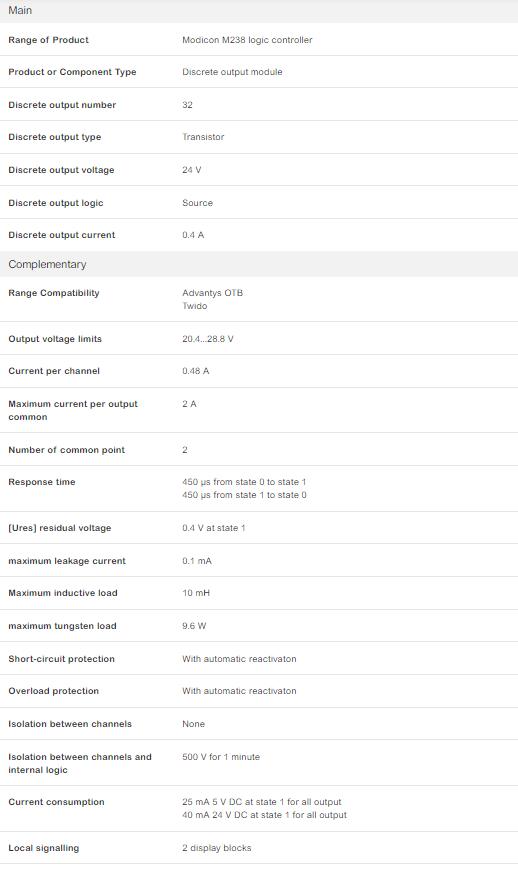Viewport: 518px width, 869px height.
Task: Select the Discrete output module text
Action: click(232, 72)
